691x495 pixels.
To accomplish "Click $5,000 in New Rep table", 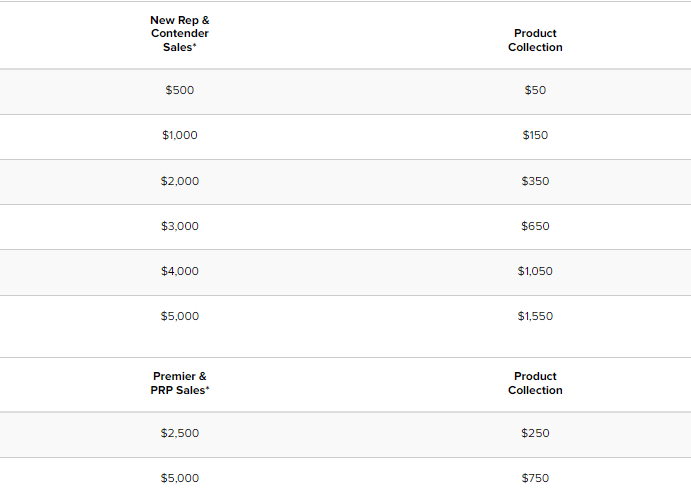I will pos(180,316).
